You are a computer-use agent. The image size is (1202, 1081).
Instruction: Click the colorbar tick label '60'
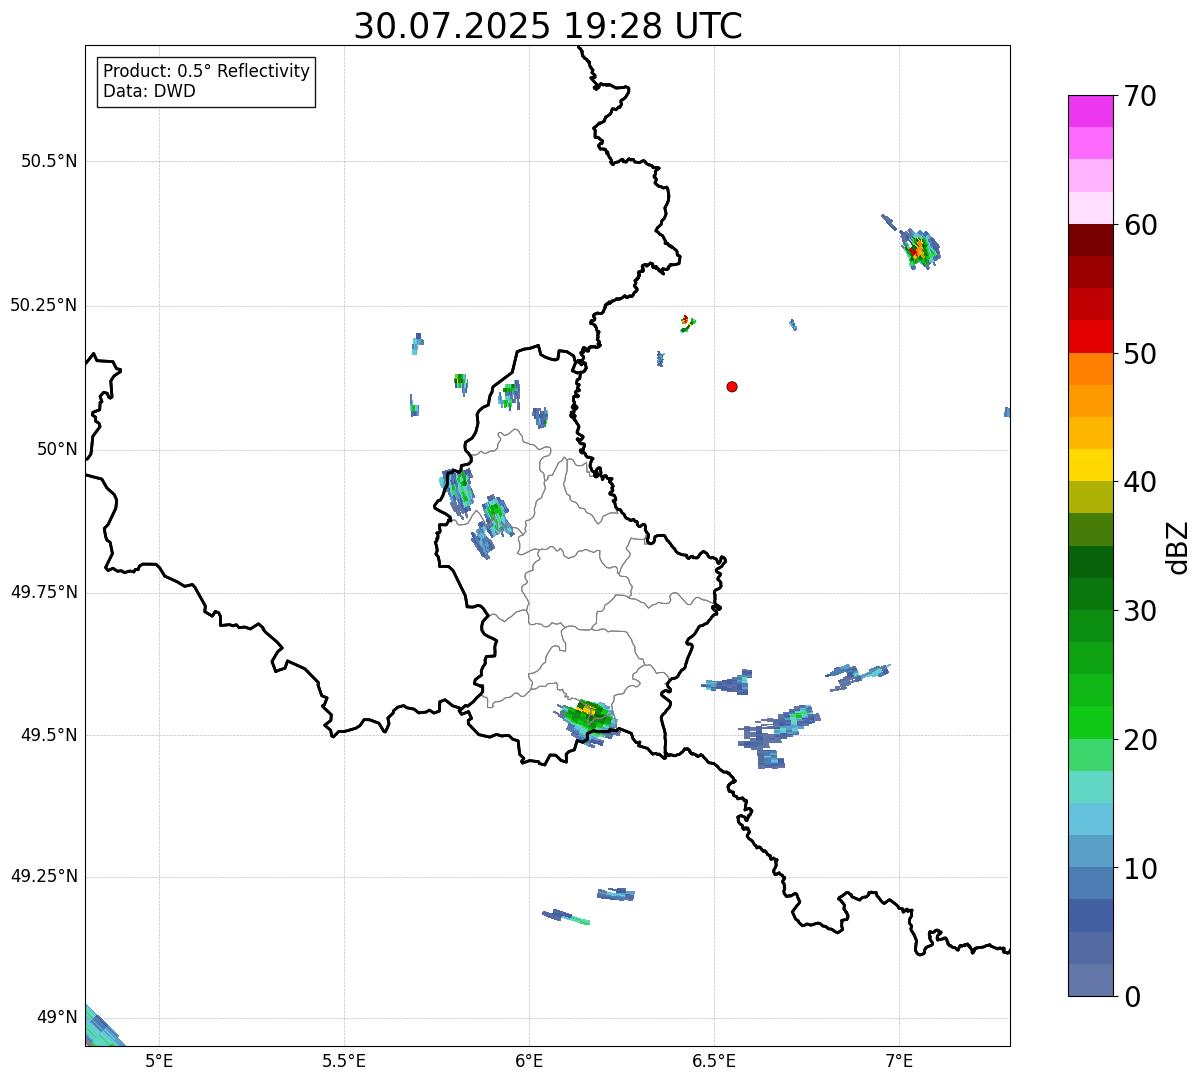coord(1139,225)
